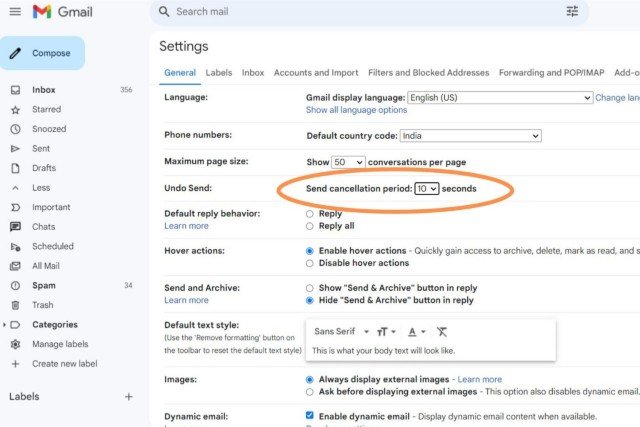Open Forwarding and POP/IMAP tab
The height and width of the screenshot is (427, 640).
click(551, 73)
